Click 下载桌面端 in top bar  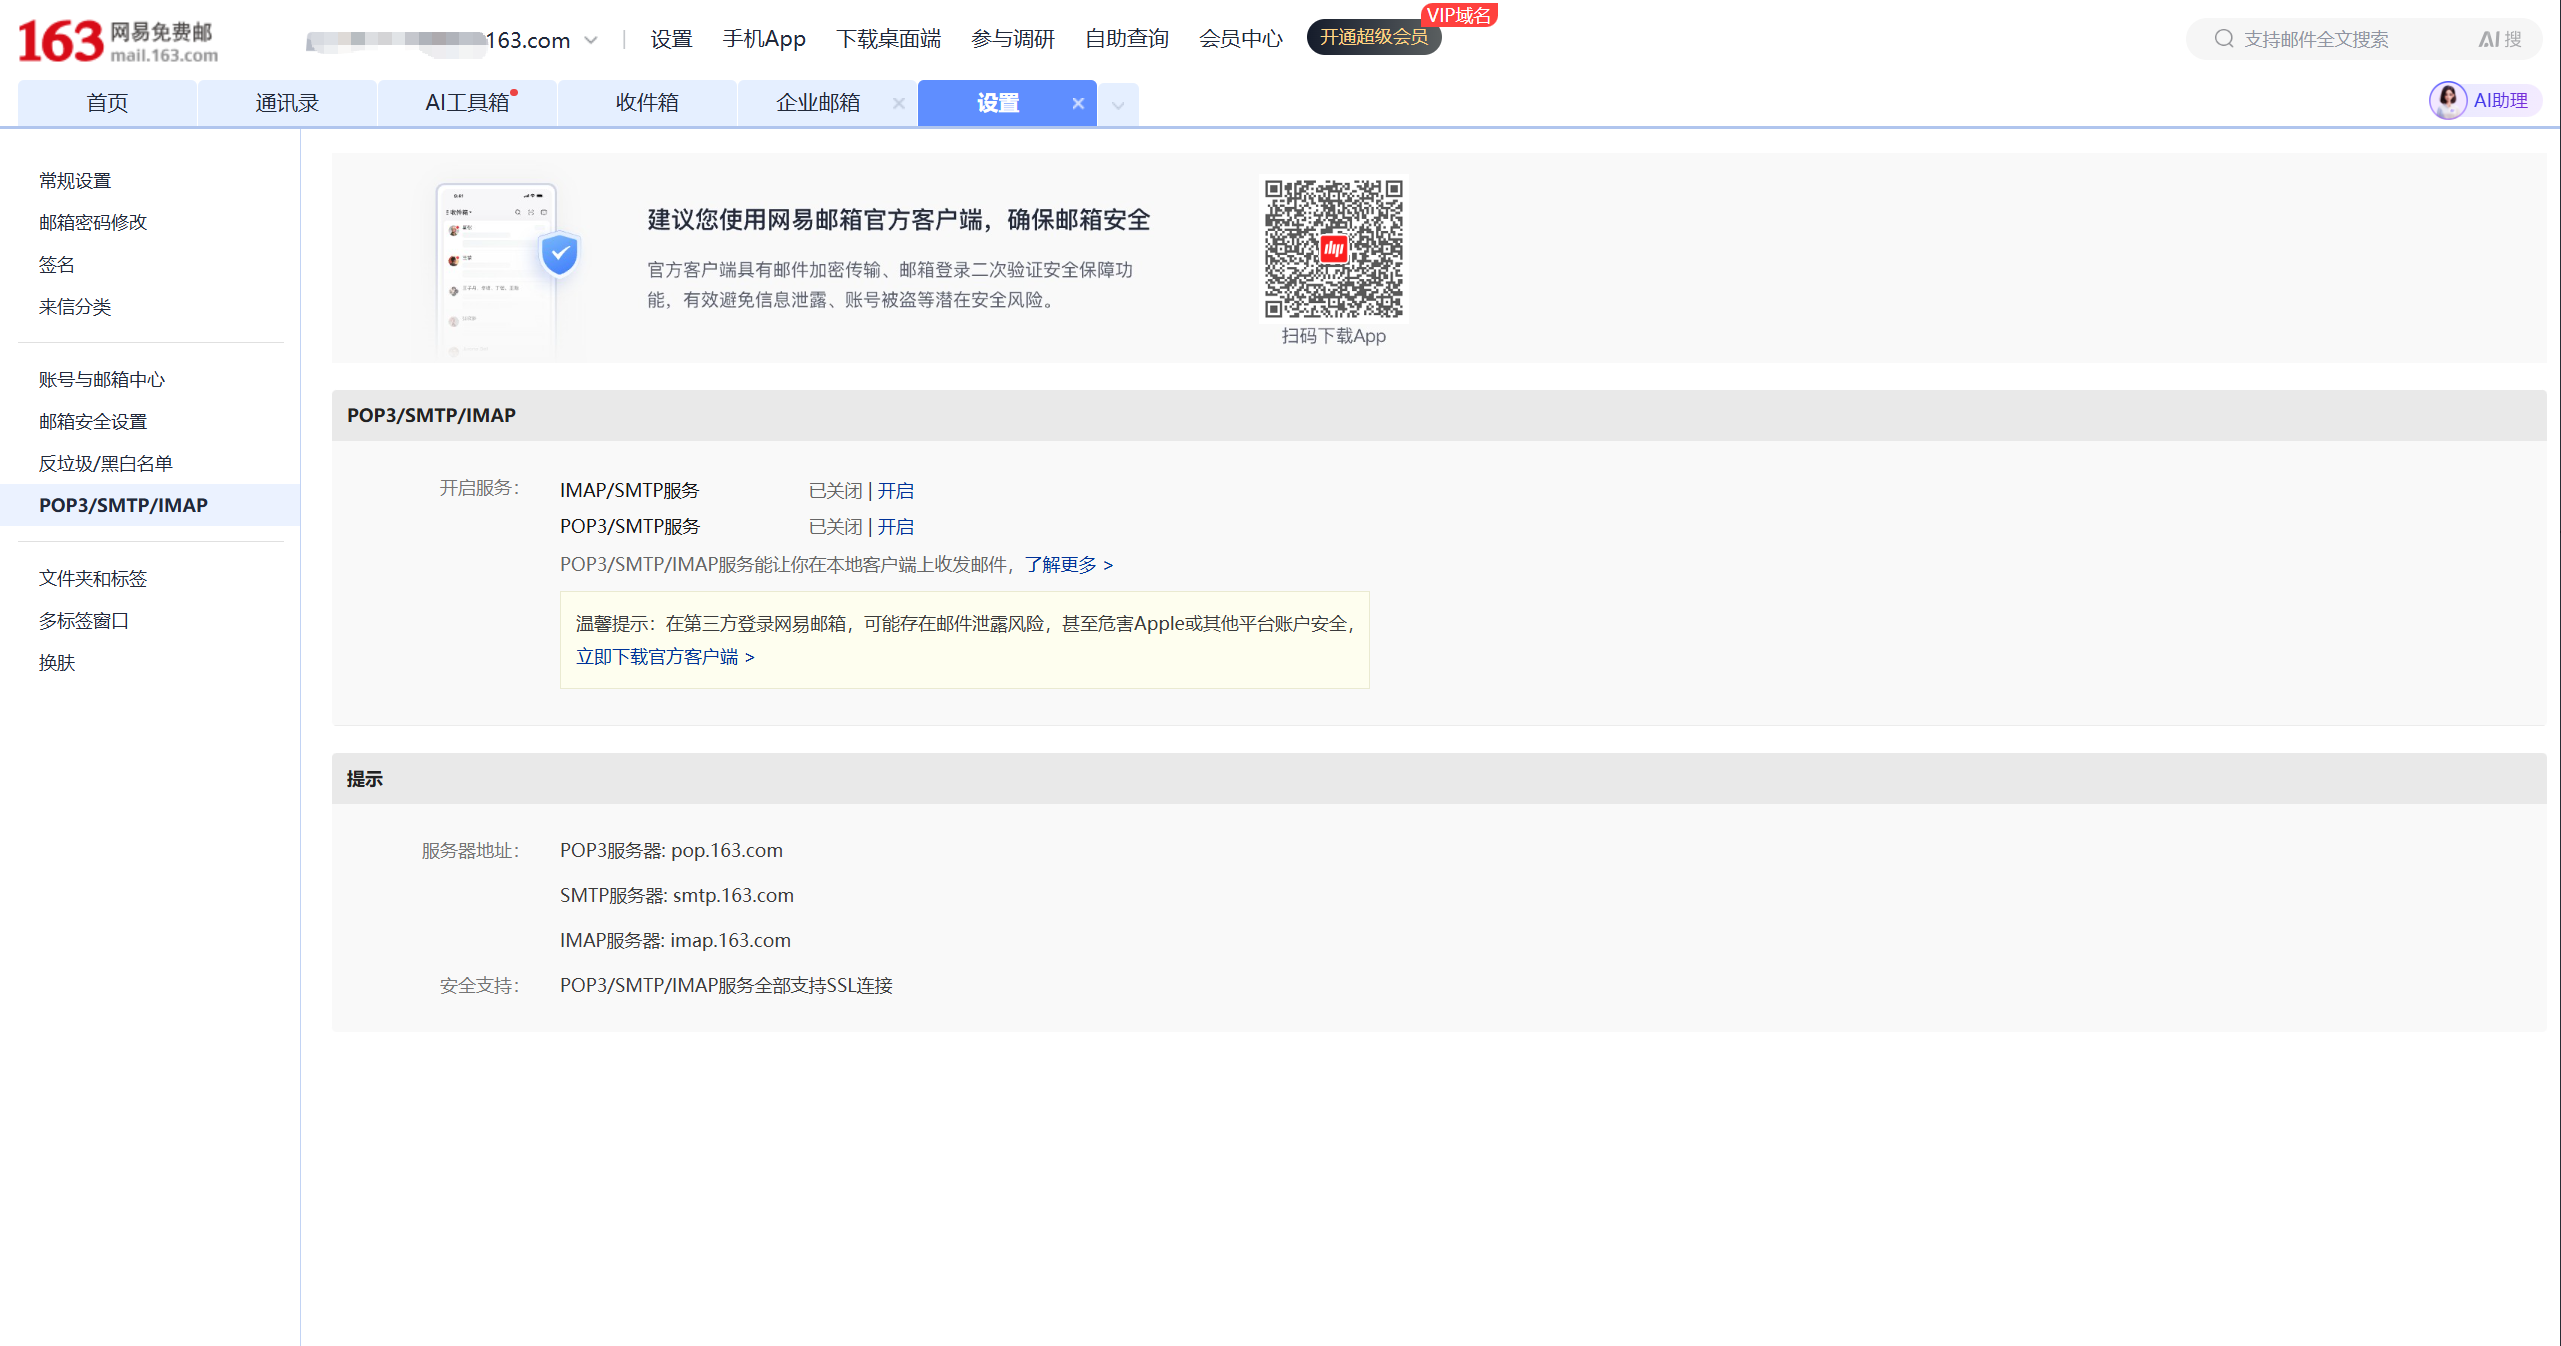(x=888, y=38)
